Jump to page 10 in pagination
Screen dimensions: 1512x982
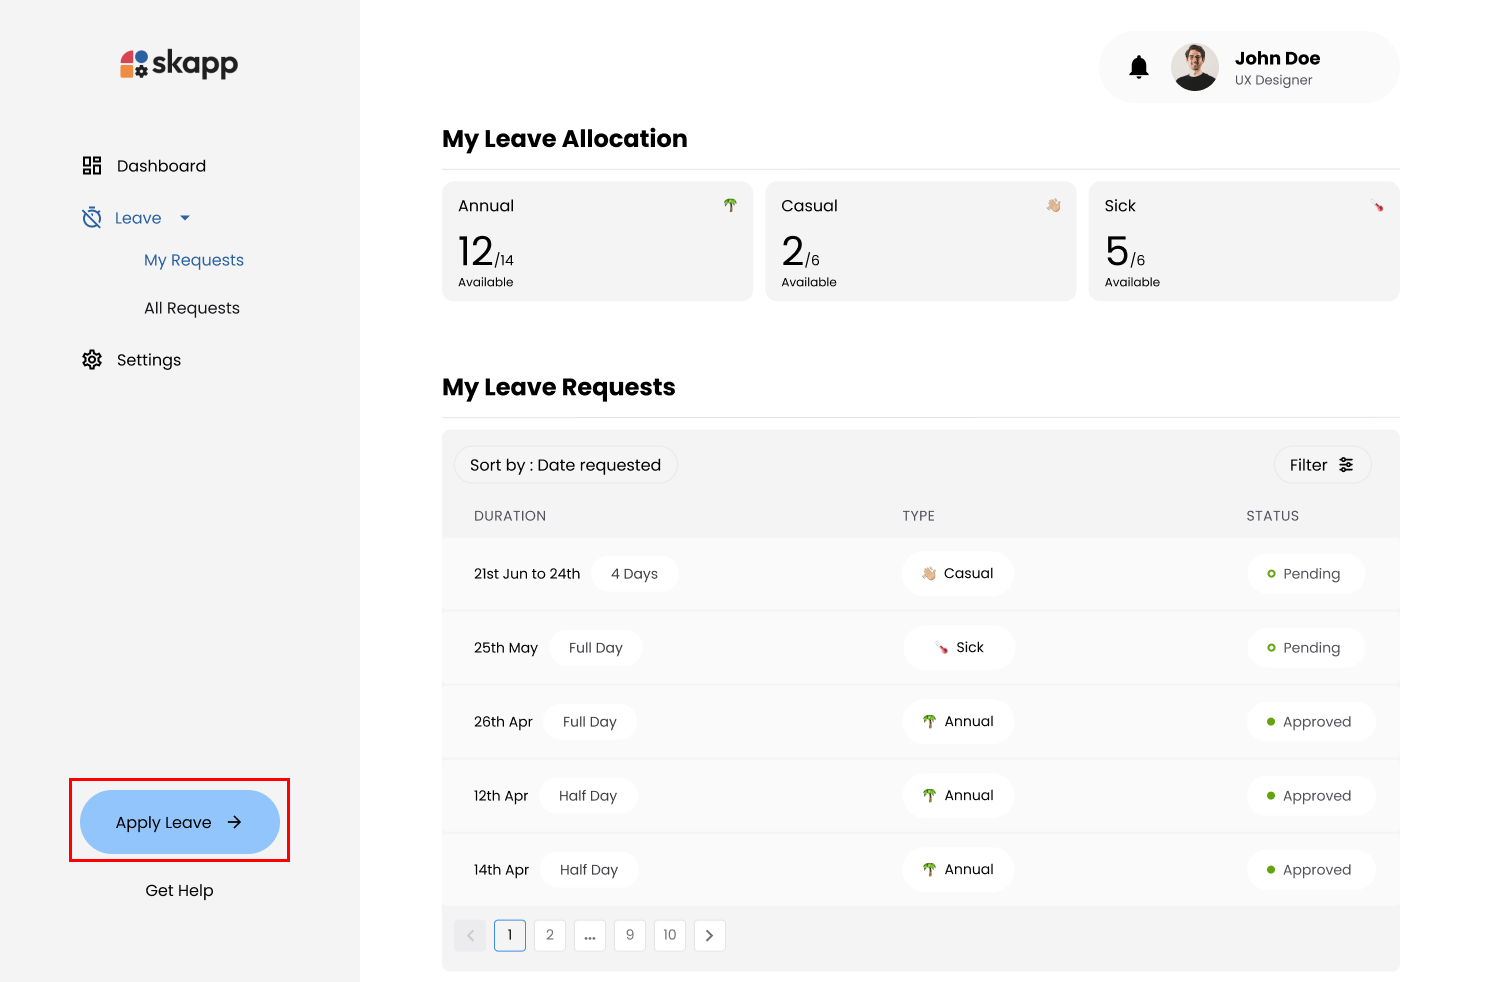click(669, 935)
